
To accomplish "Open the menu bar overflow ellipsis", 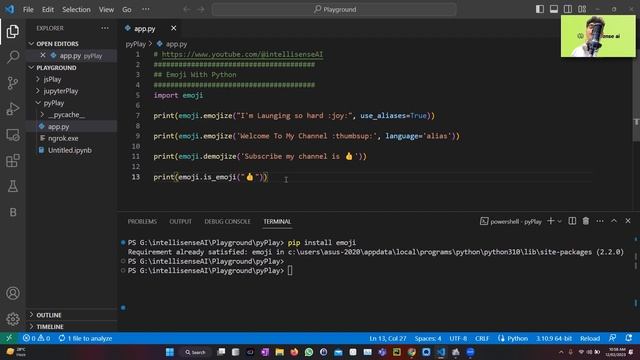I will (145, 9).
